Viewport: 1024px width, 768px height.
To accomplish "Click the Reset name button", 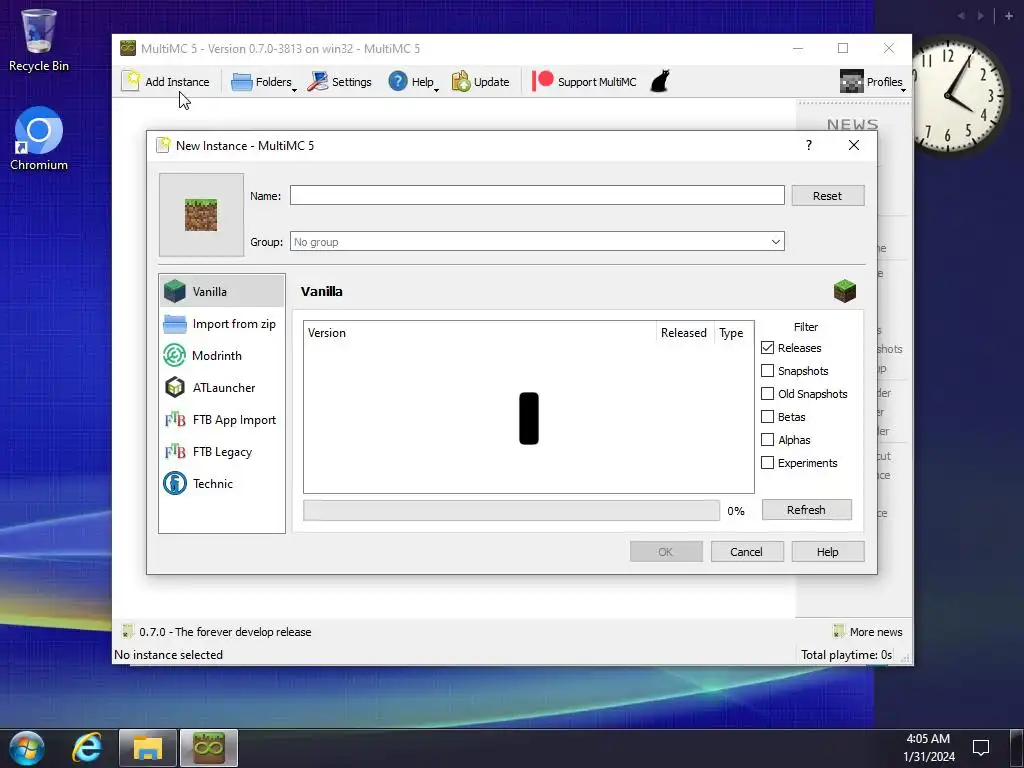I will tap(827, 195).
